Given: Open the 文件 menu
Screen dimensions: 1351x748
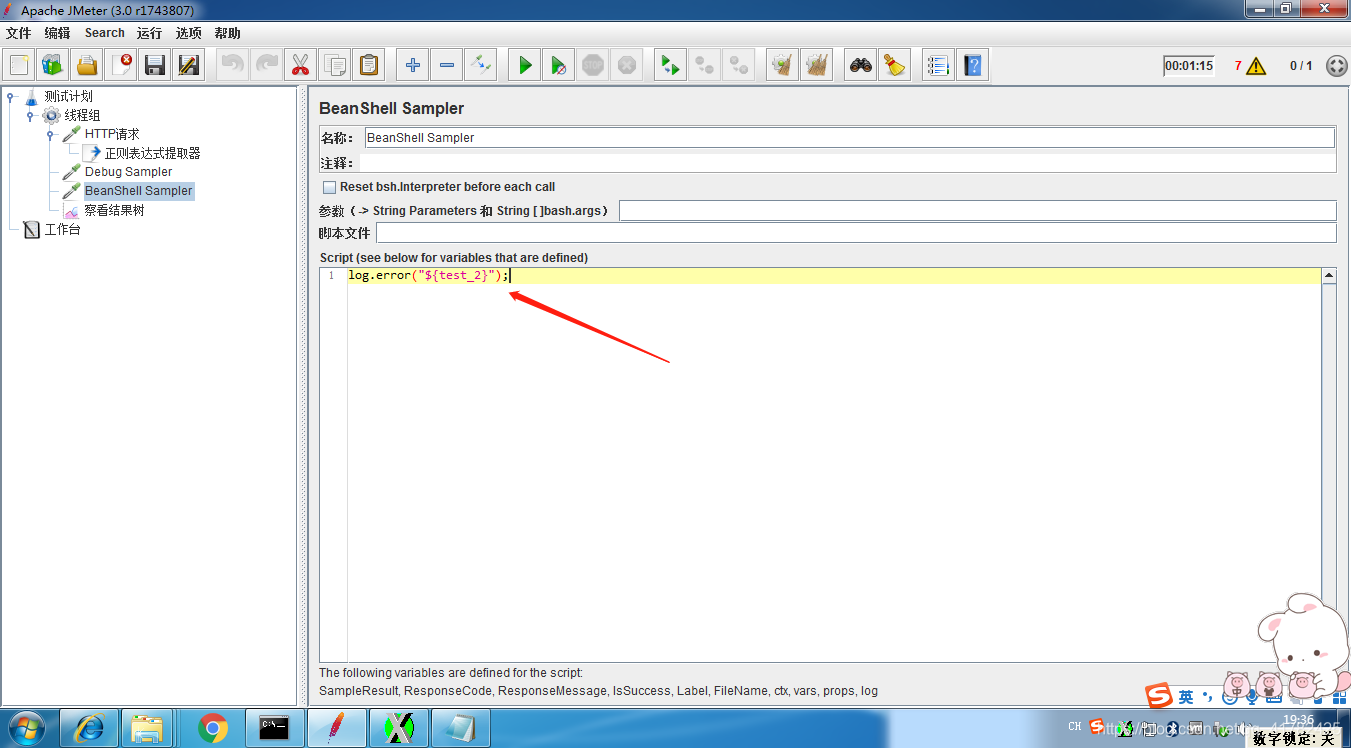Looking at the screenshot, I should click(x=19, y=33).
